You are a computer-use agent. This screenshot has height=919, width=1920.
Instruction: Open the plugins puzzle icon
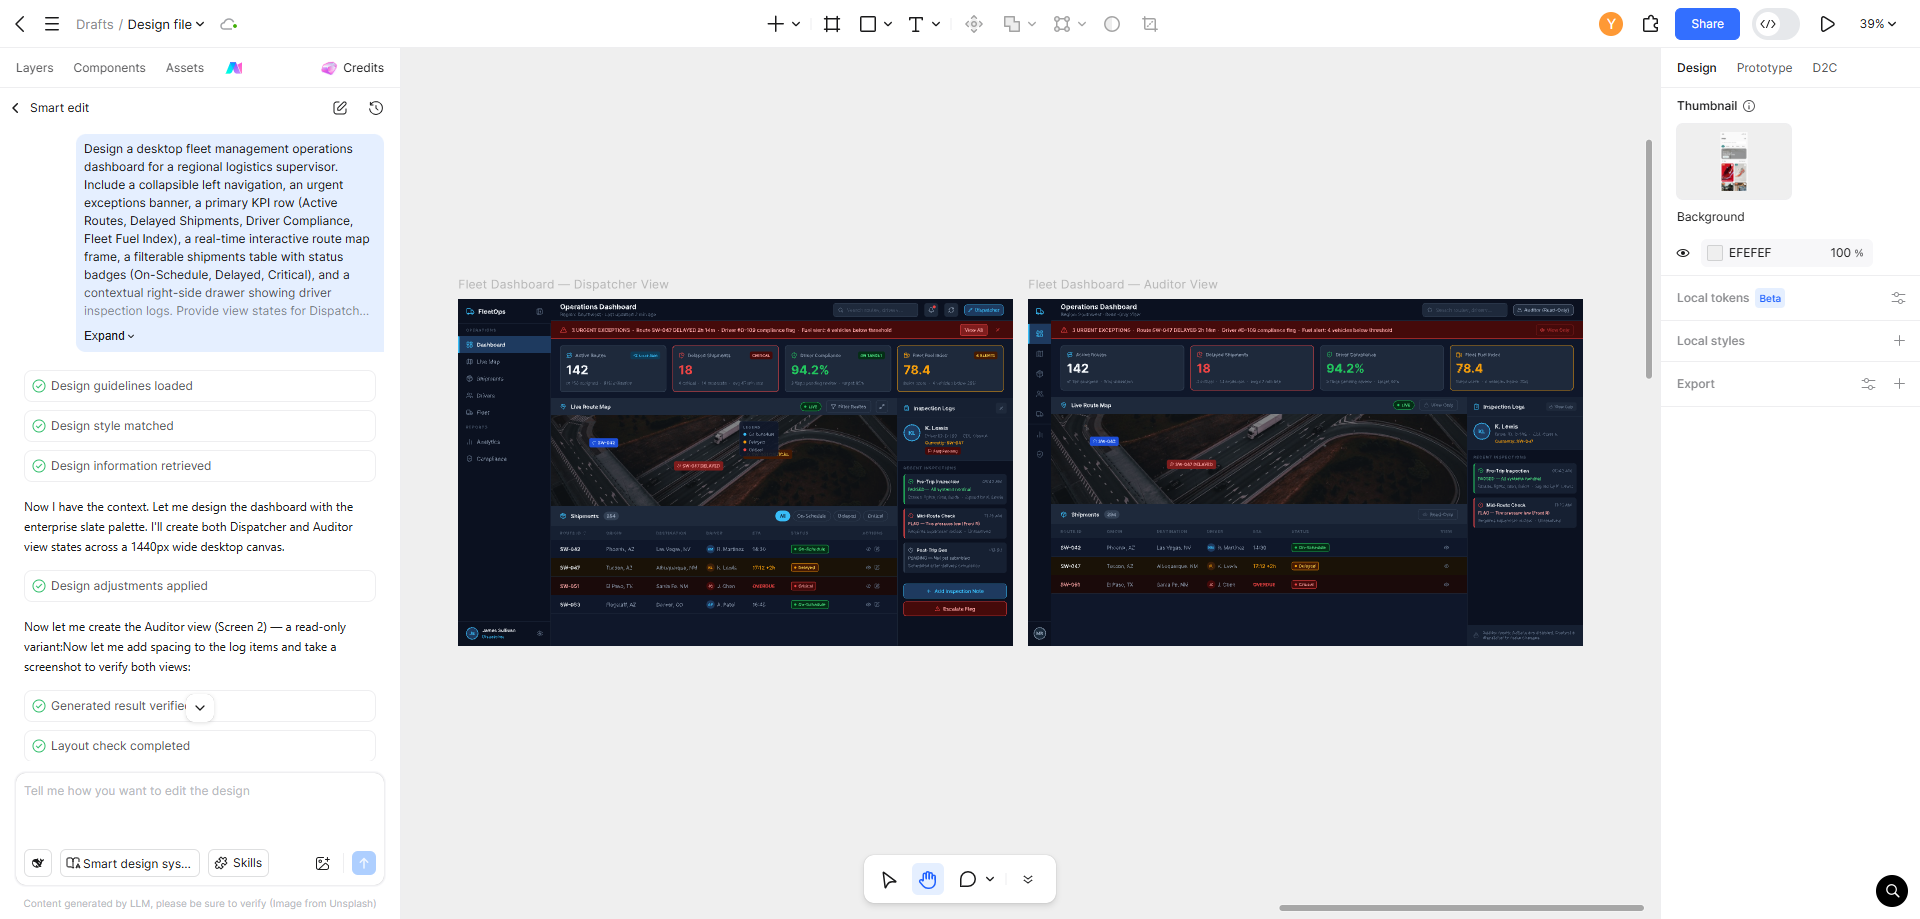click(x=1651, y=24)
